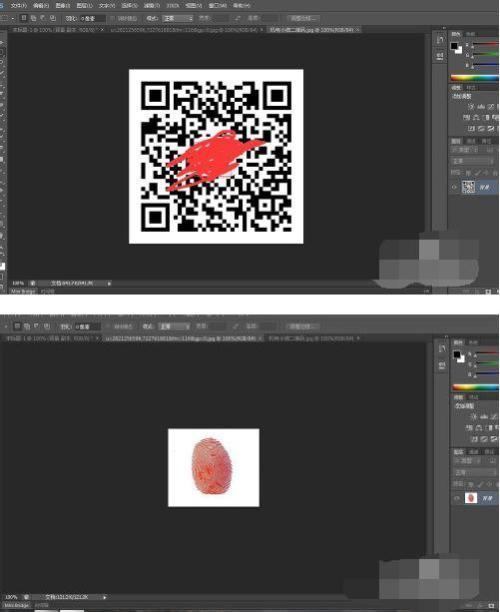Viewport: 500px width, 612px height.
Task: Switch to the 样式 panel tab in bottom window
Action: [x=473, y=397]
